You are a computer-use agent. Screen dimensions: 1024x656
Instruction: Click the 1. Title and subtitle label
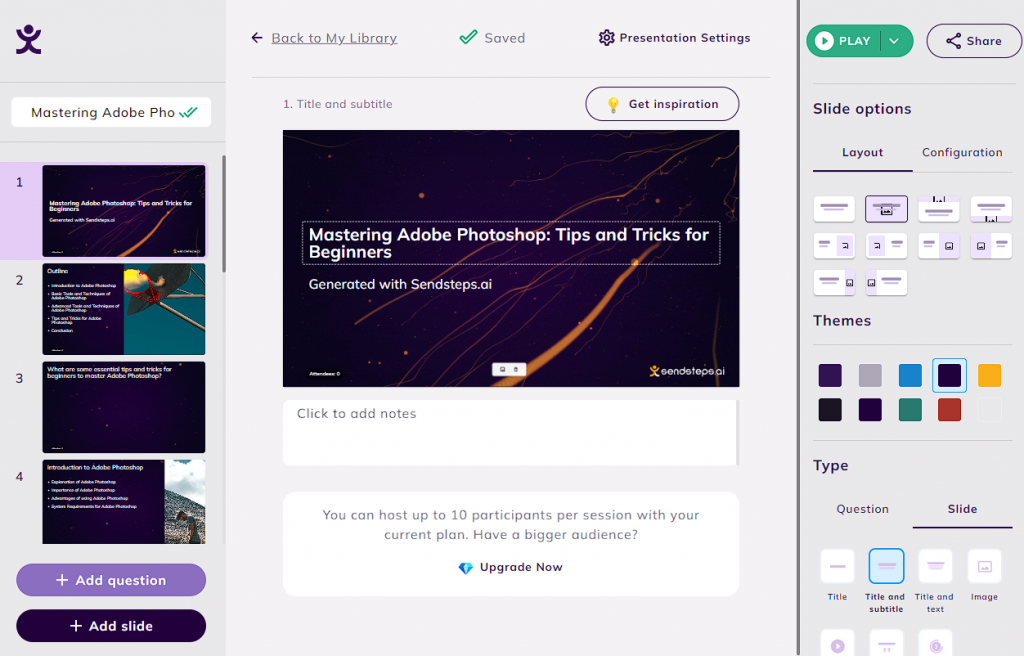tap(338, 104)
